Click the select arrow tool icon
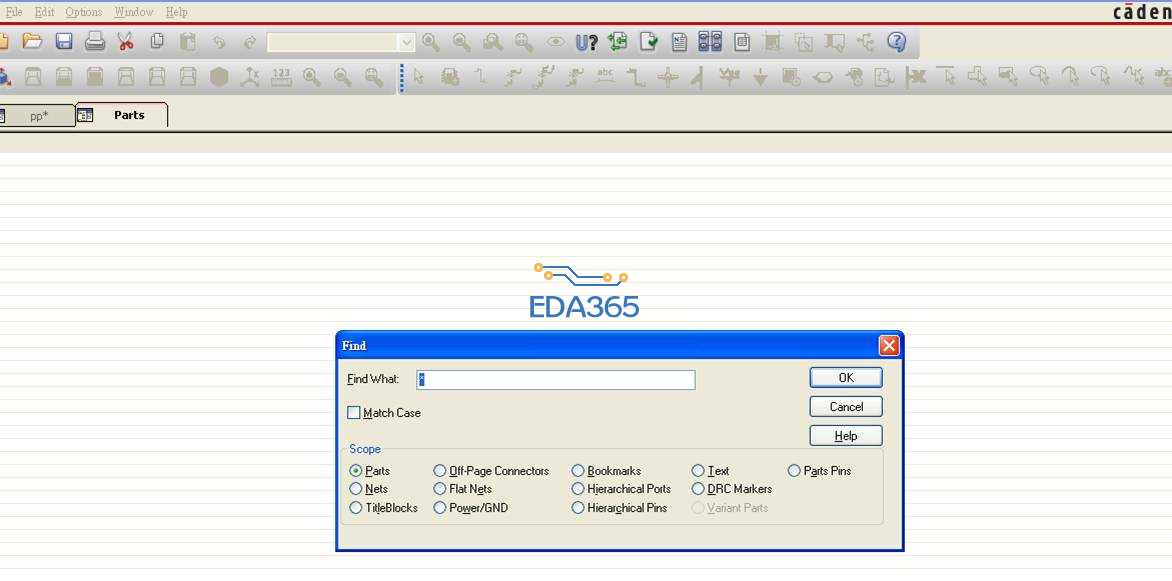 418,76
